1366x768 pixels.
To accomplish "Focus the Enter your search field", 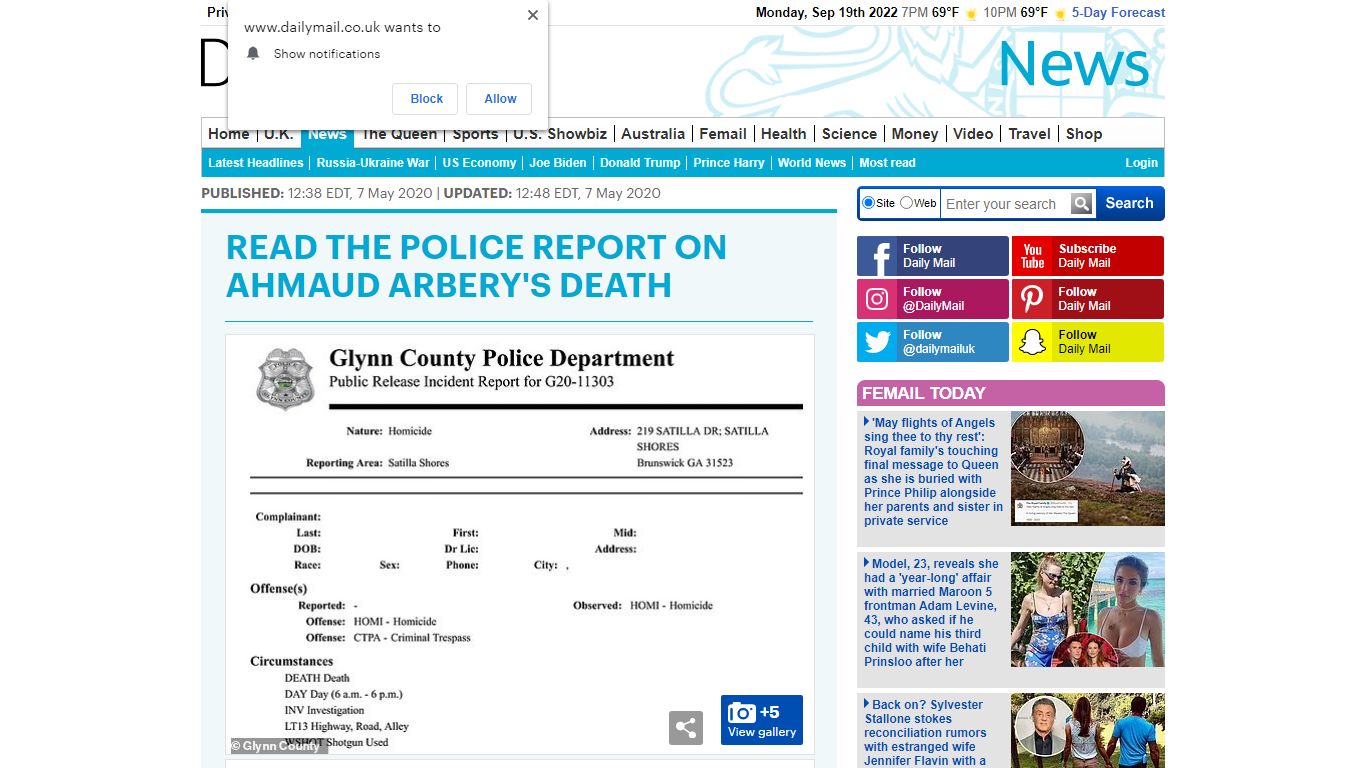I will point(1005,204).
